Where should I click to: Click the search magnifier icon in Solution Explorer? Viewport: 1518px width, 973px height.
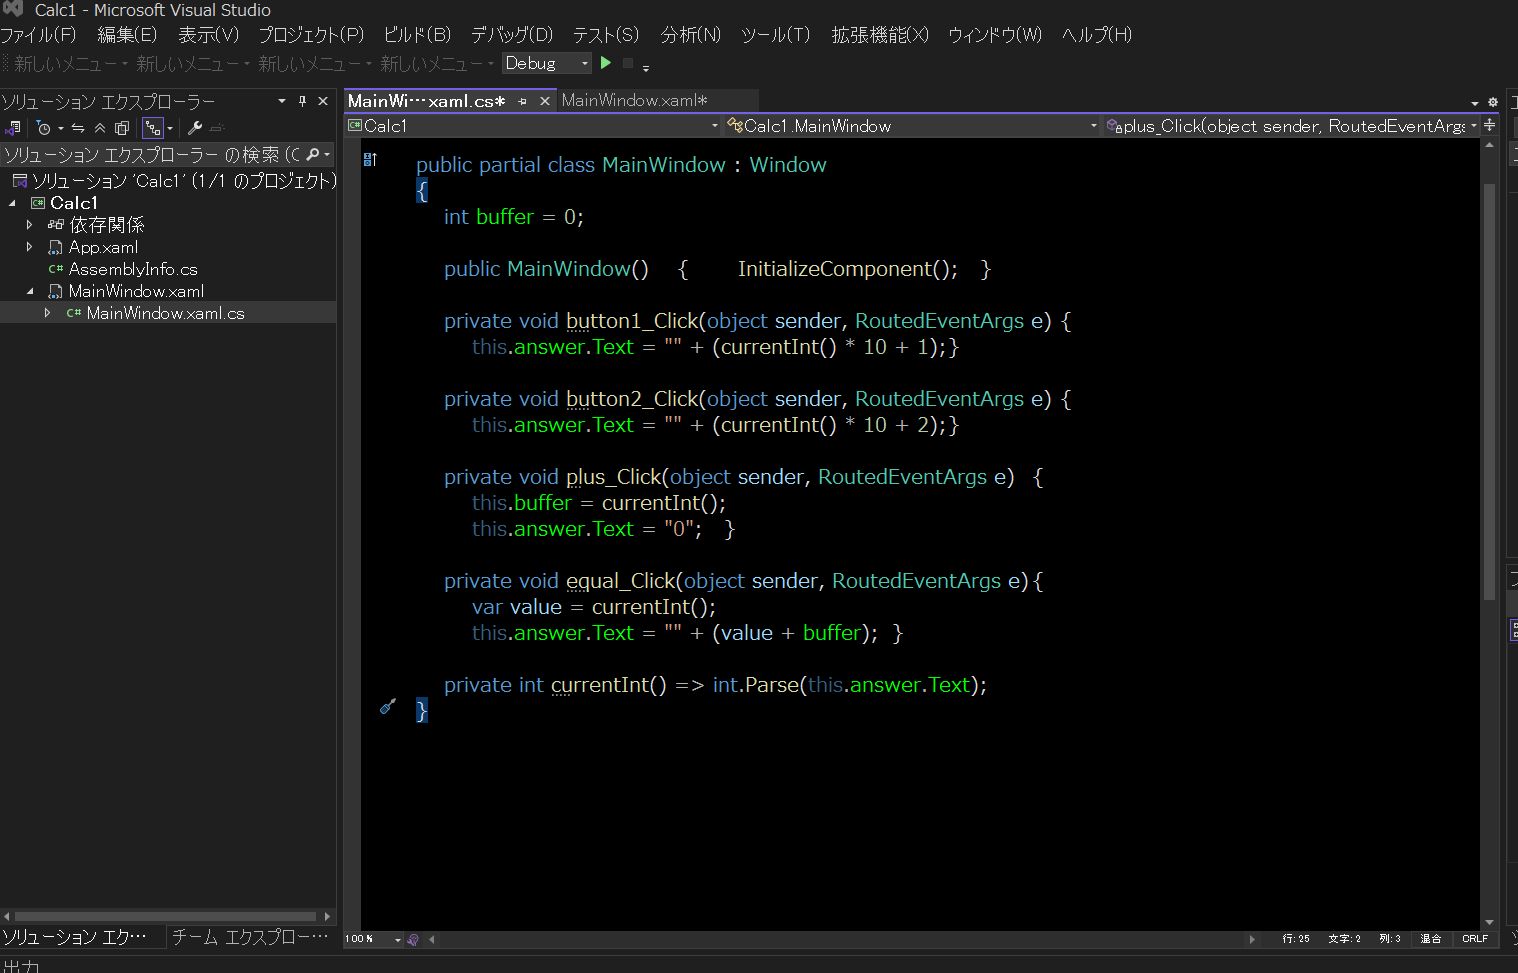[x=313, y=154]
